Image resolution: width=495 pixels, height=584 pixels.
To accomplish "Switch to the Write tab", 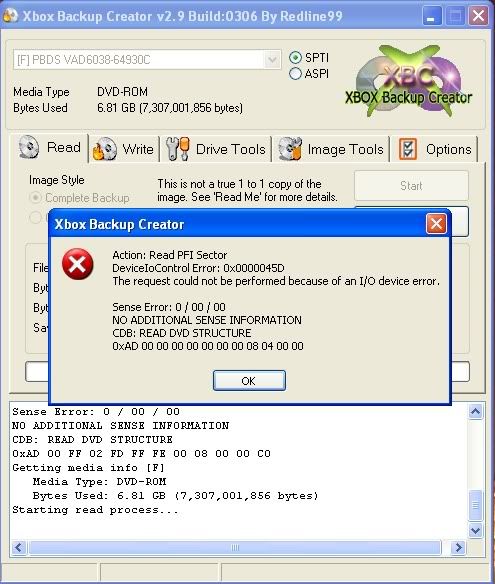I will pyautogui.click(x=124, y=149).
